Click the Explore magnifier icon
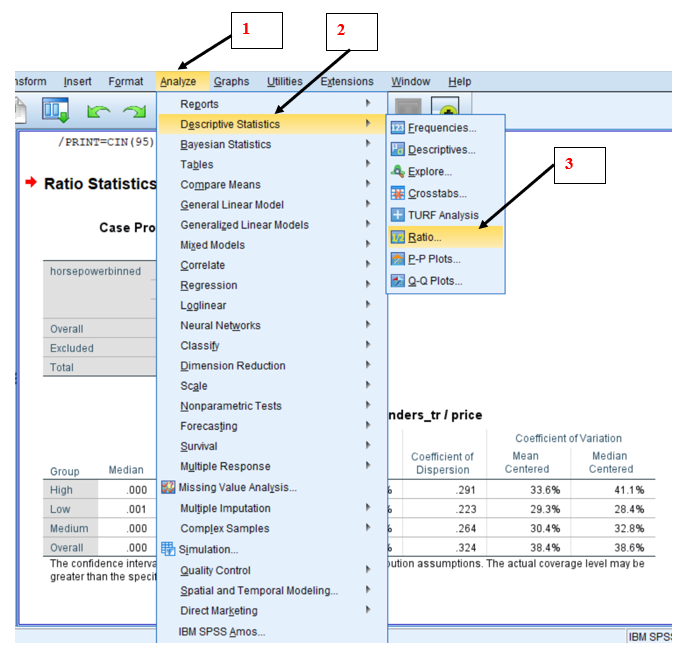 397,172
